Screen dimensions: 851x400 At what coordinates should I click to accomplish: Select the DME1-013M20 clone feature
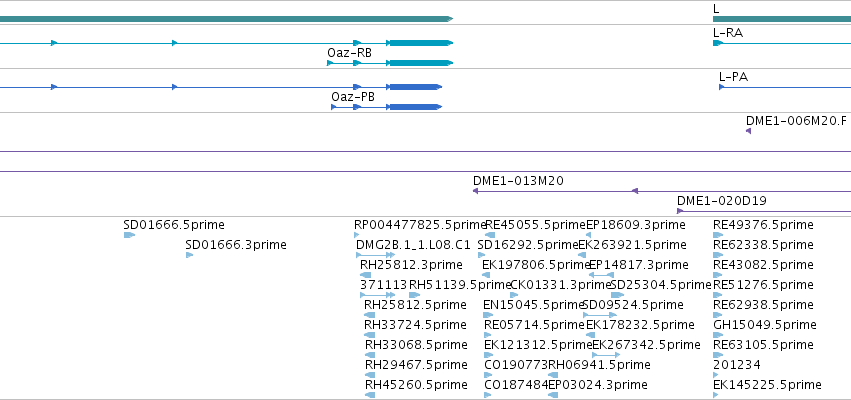click(662, 191)
